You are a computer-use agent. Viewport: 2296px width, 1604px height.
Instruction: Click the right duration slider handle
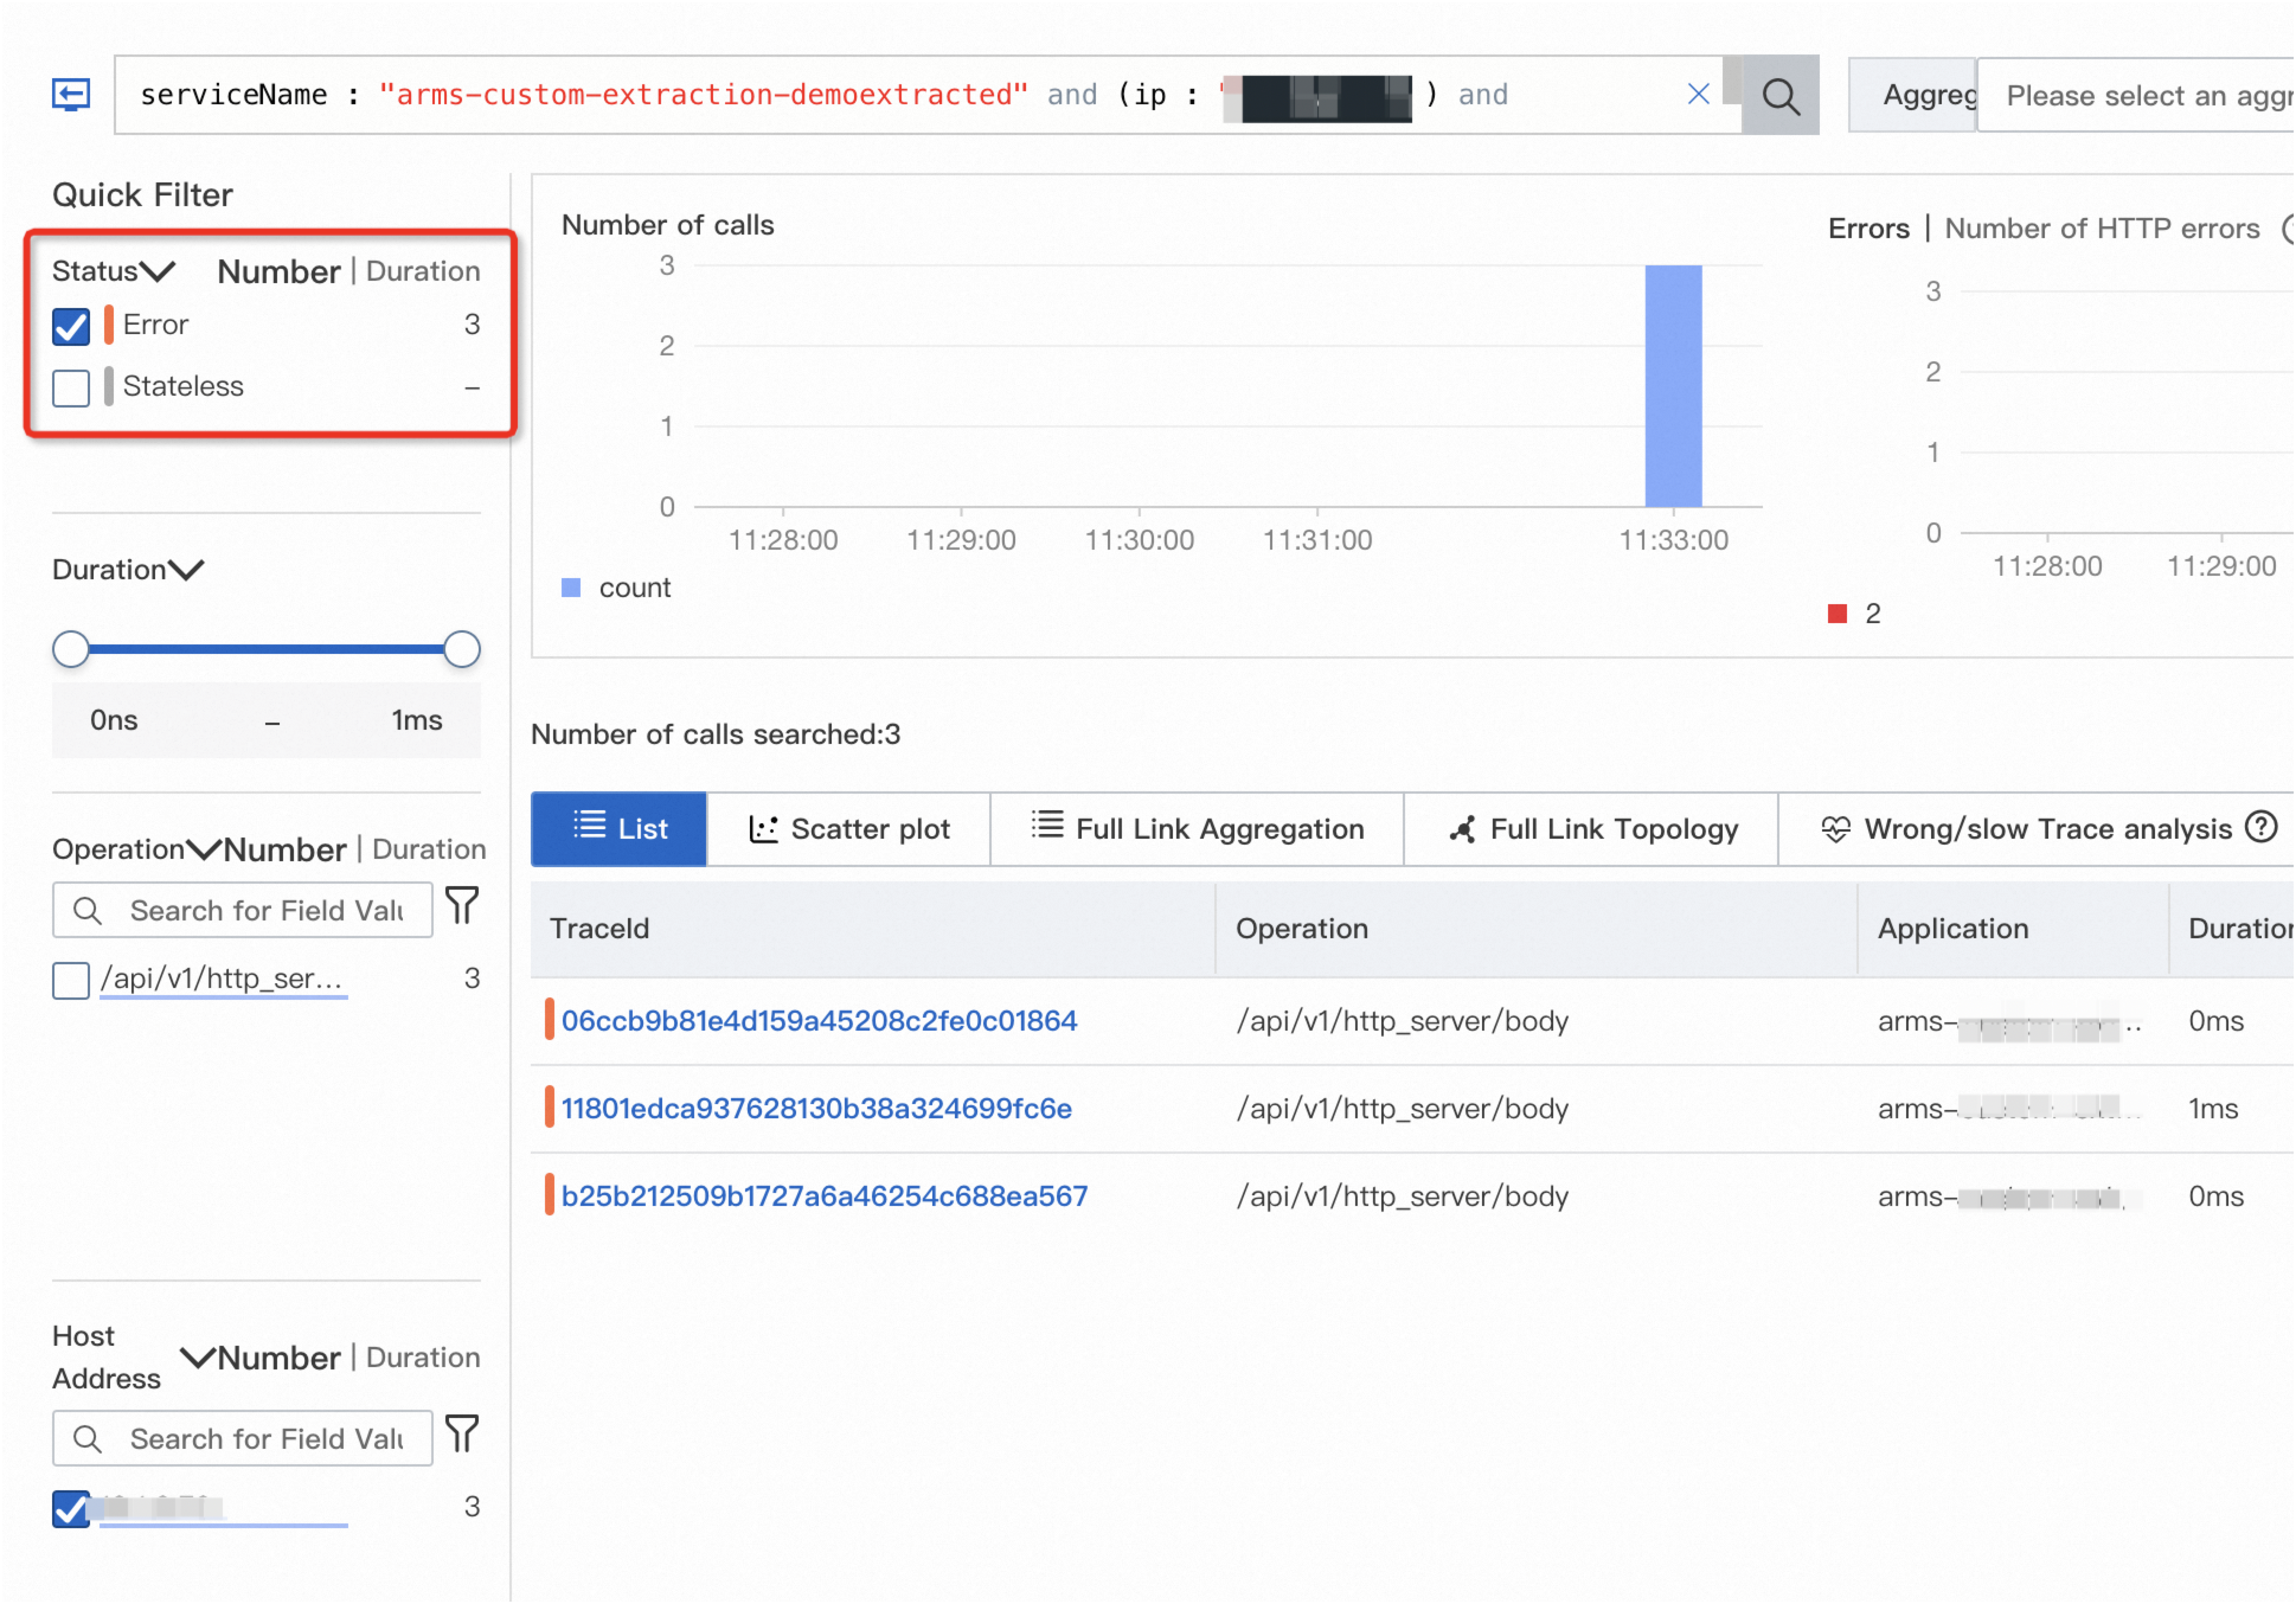[461, 649]
